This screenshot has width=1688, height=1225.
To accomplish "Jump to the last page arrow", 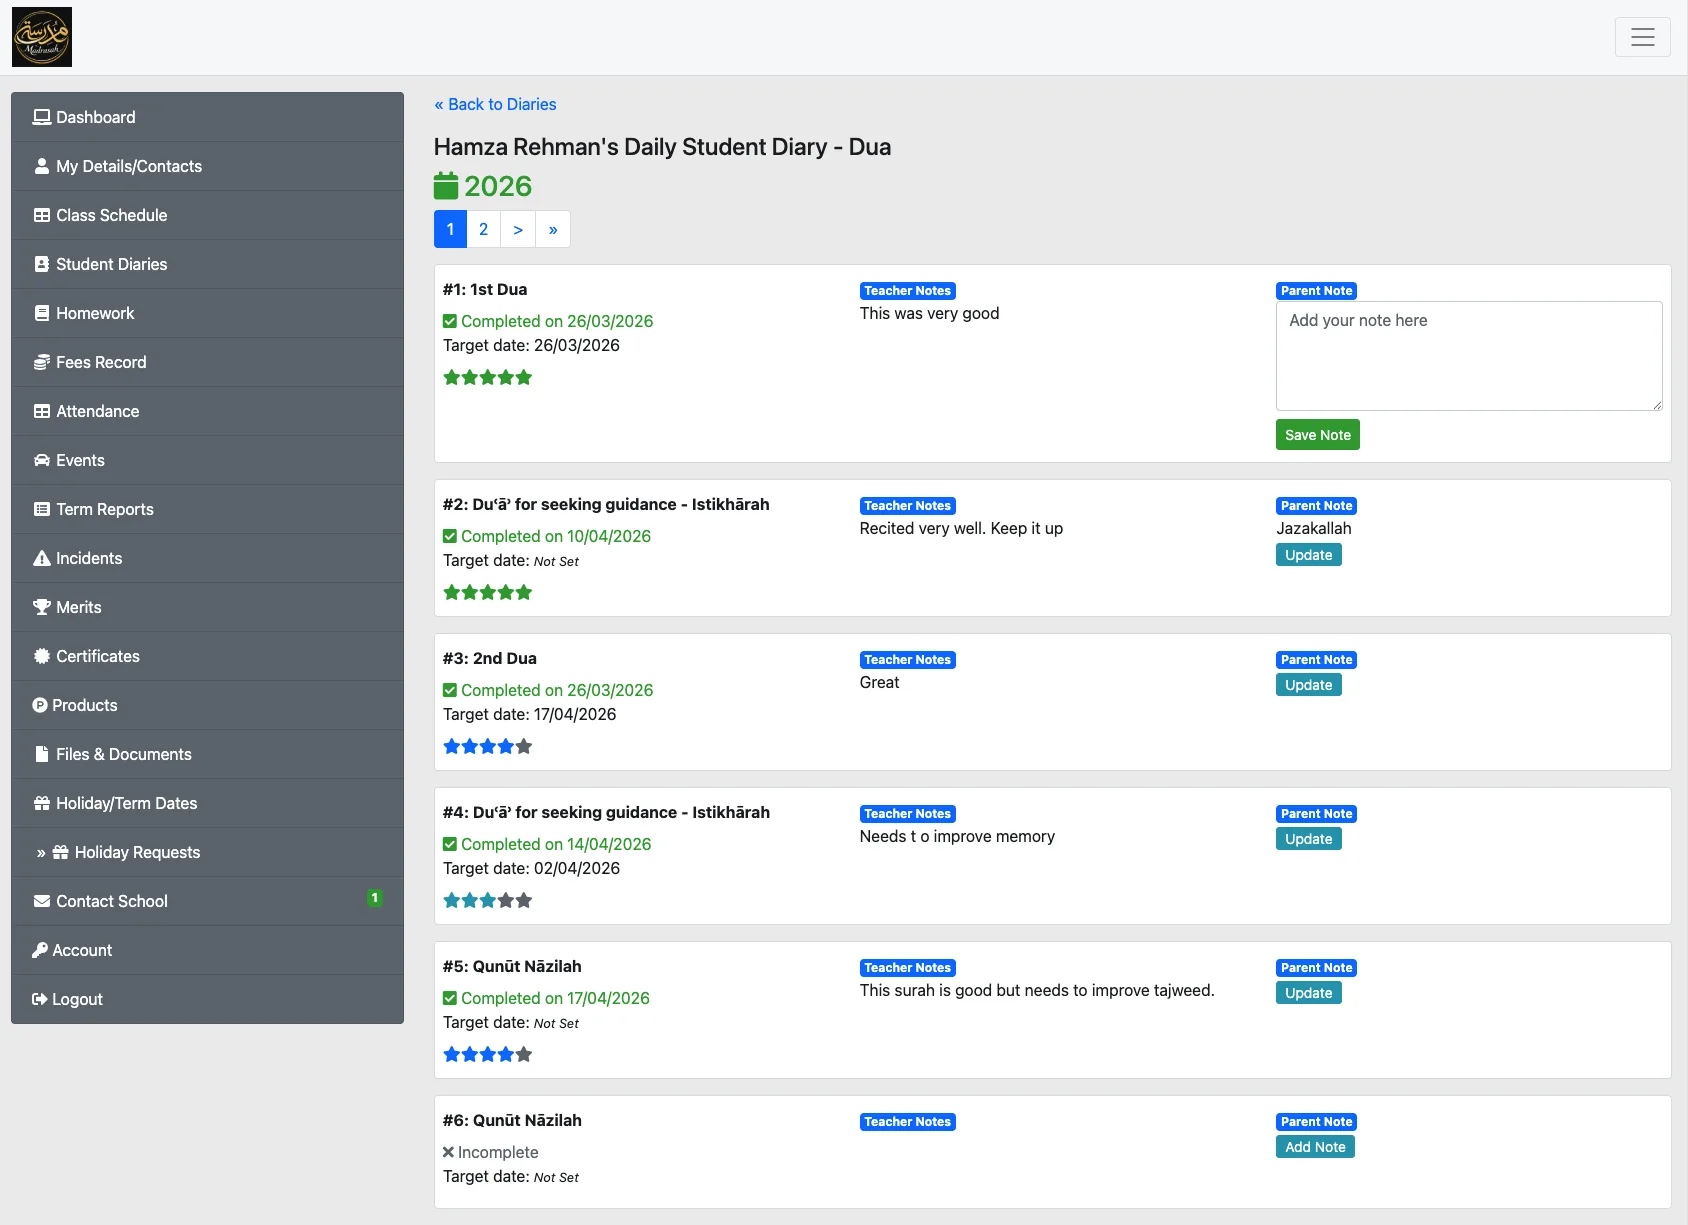I will click(x=553, y=229).
